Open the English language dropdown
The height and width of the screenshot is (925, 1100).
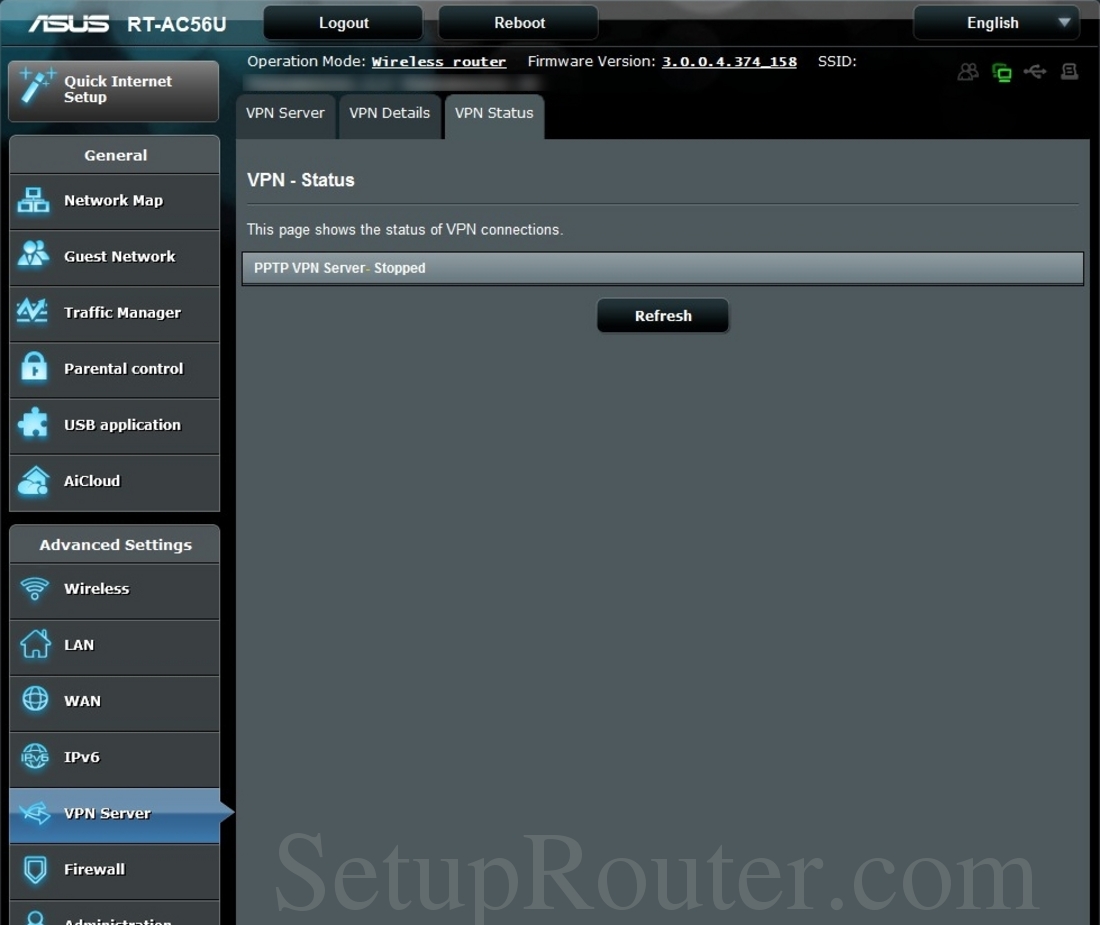click(996, 22)
